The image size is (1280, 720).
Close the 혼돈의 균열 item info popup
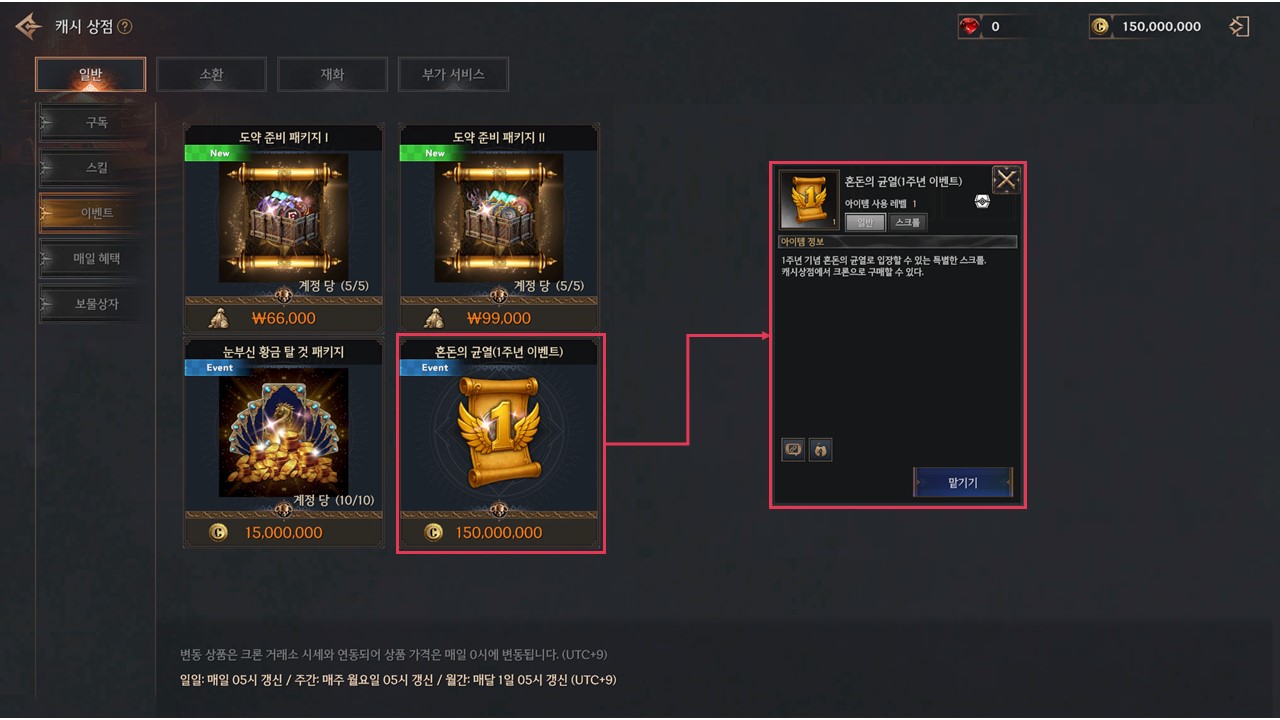pos(1006,180)
